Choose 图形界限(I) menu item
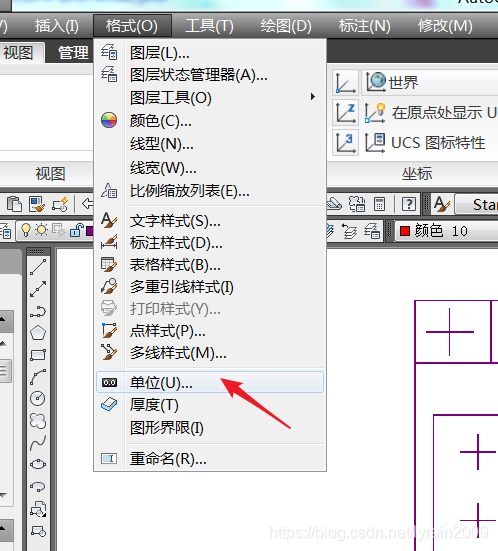 [x=210, y=428]
